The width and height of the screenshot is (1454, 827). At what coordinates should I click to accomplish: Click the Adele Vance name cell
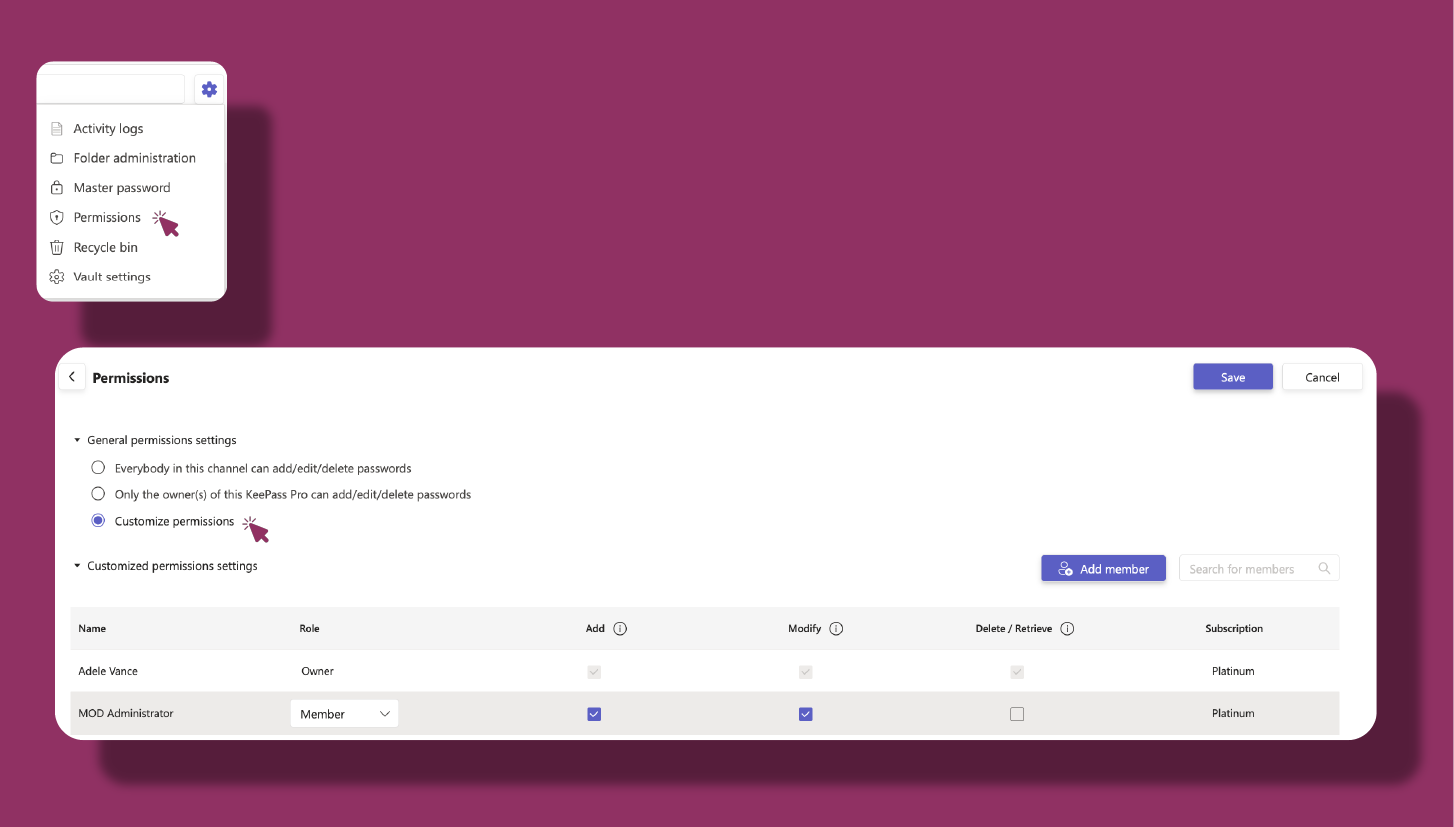click(108, 672)
